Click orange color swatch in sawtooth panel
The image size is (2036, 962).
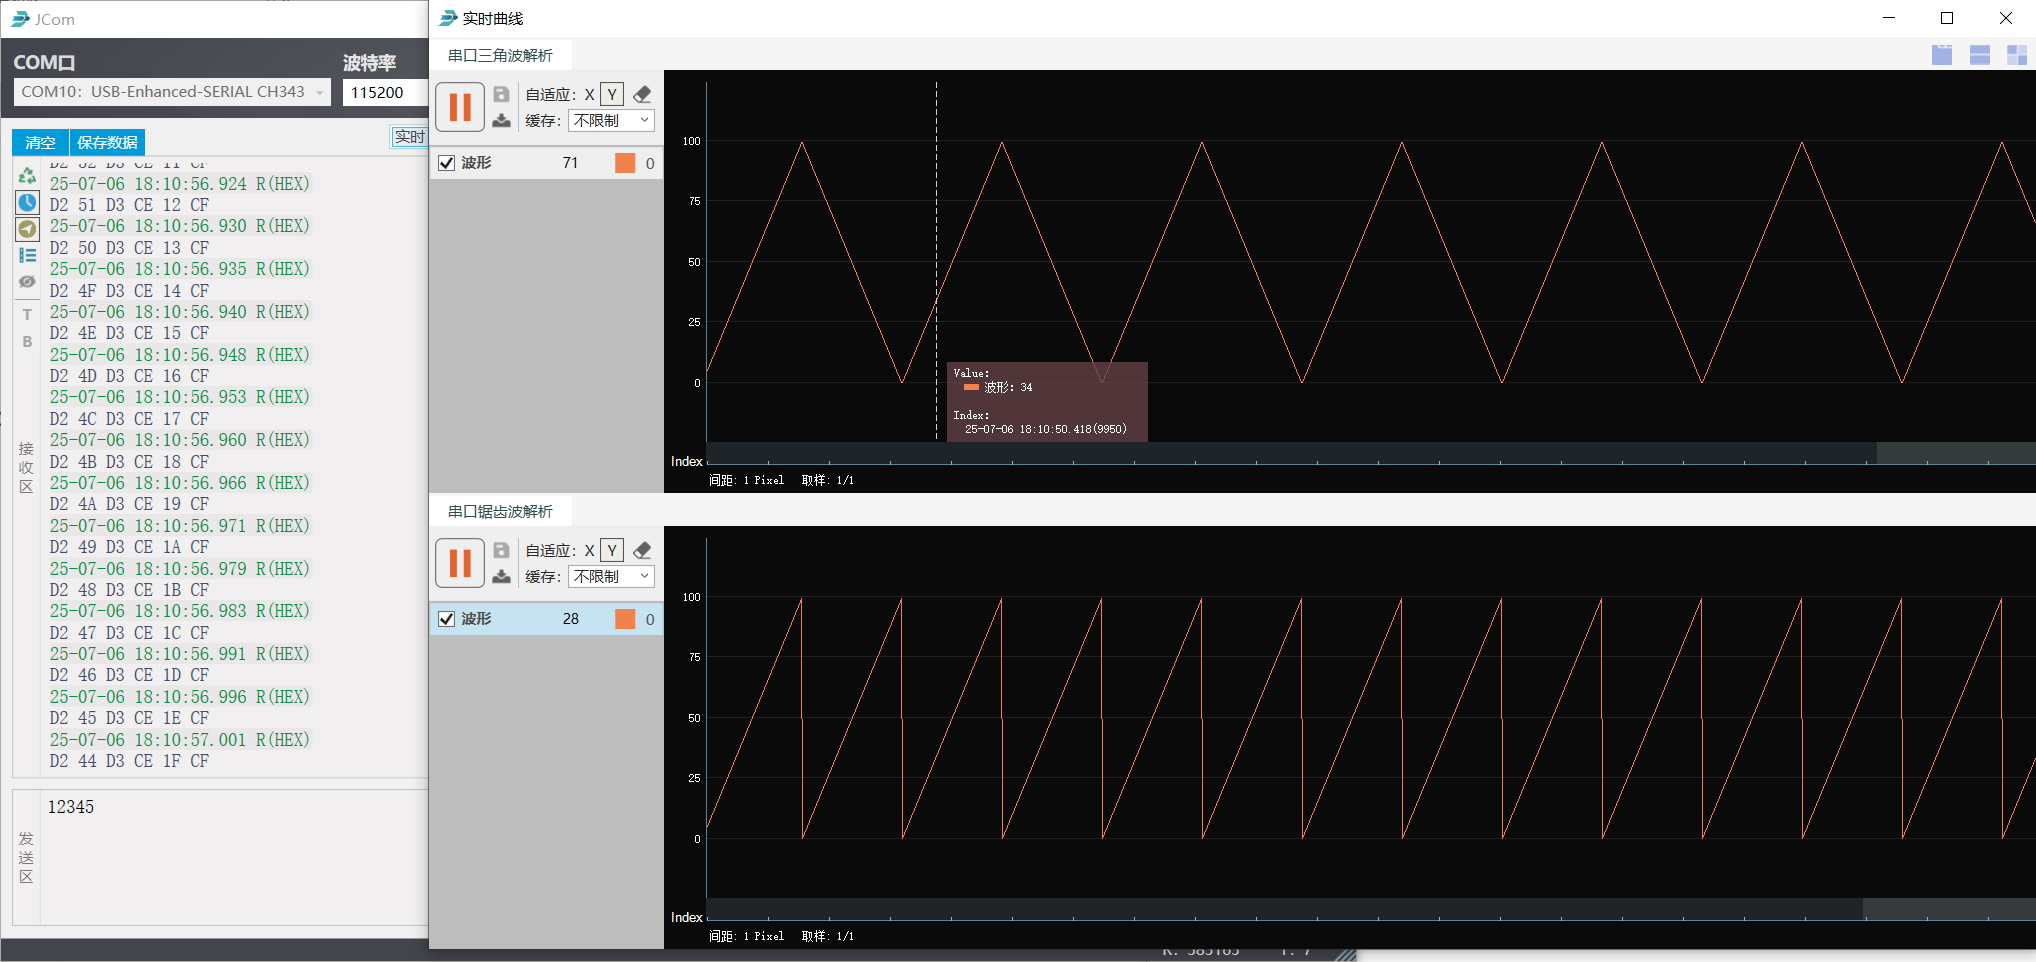tap(625, 619)
